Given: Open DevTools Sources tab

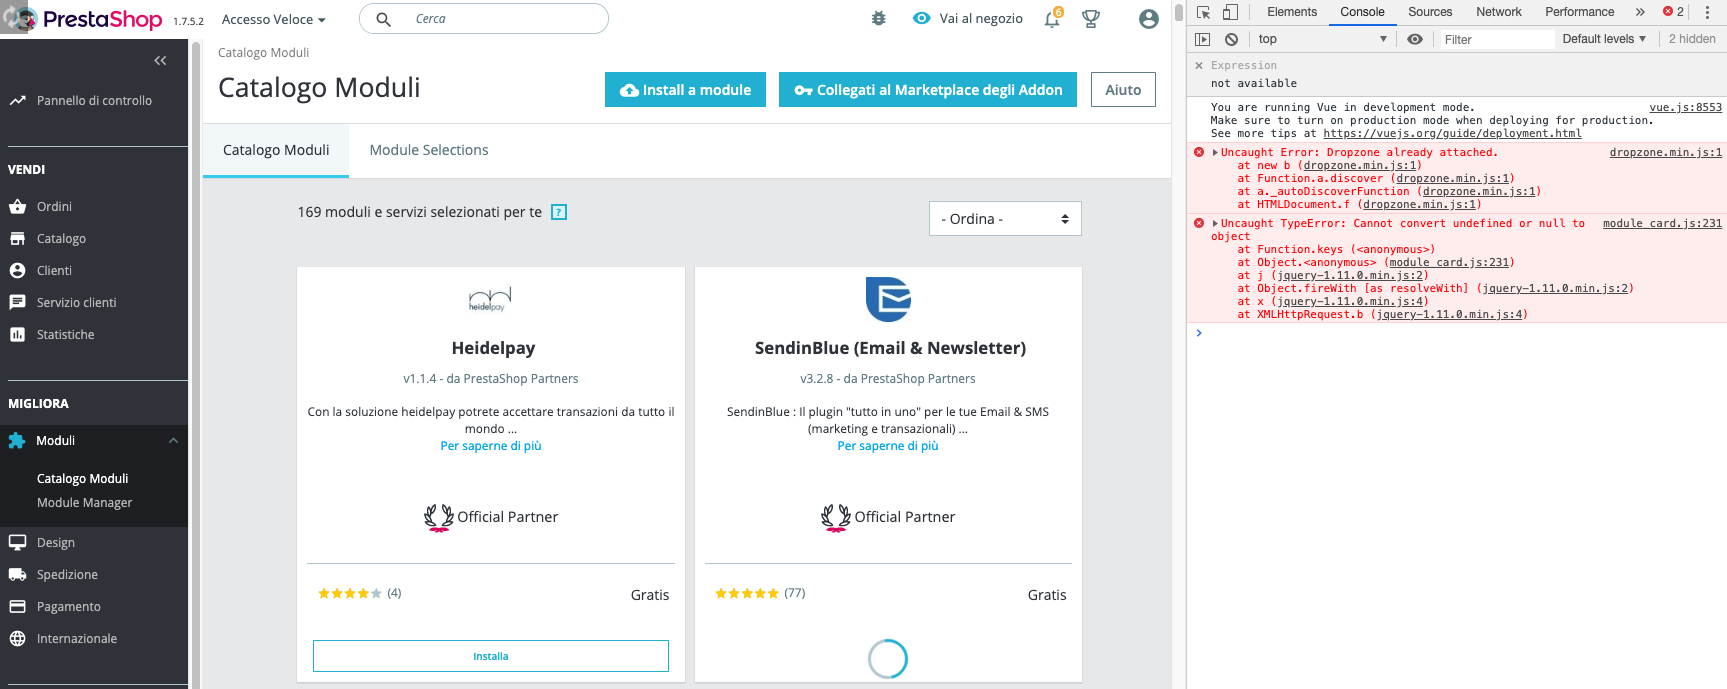Looking at the screenshot, I should pyautogui.click(x=1430, y=12).
